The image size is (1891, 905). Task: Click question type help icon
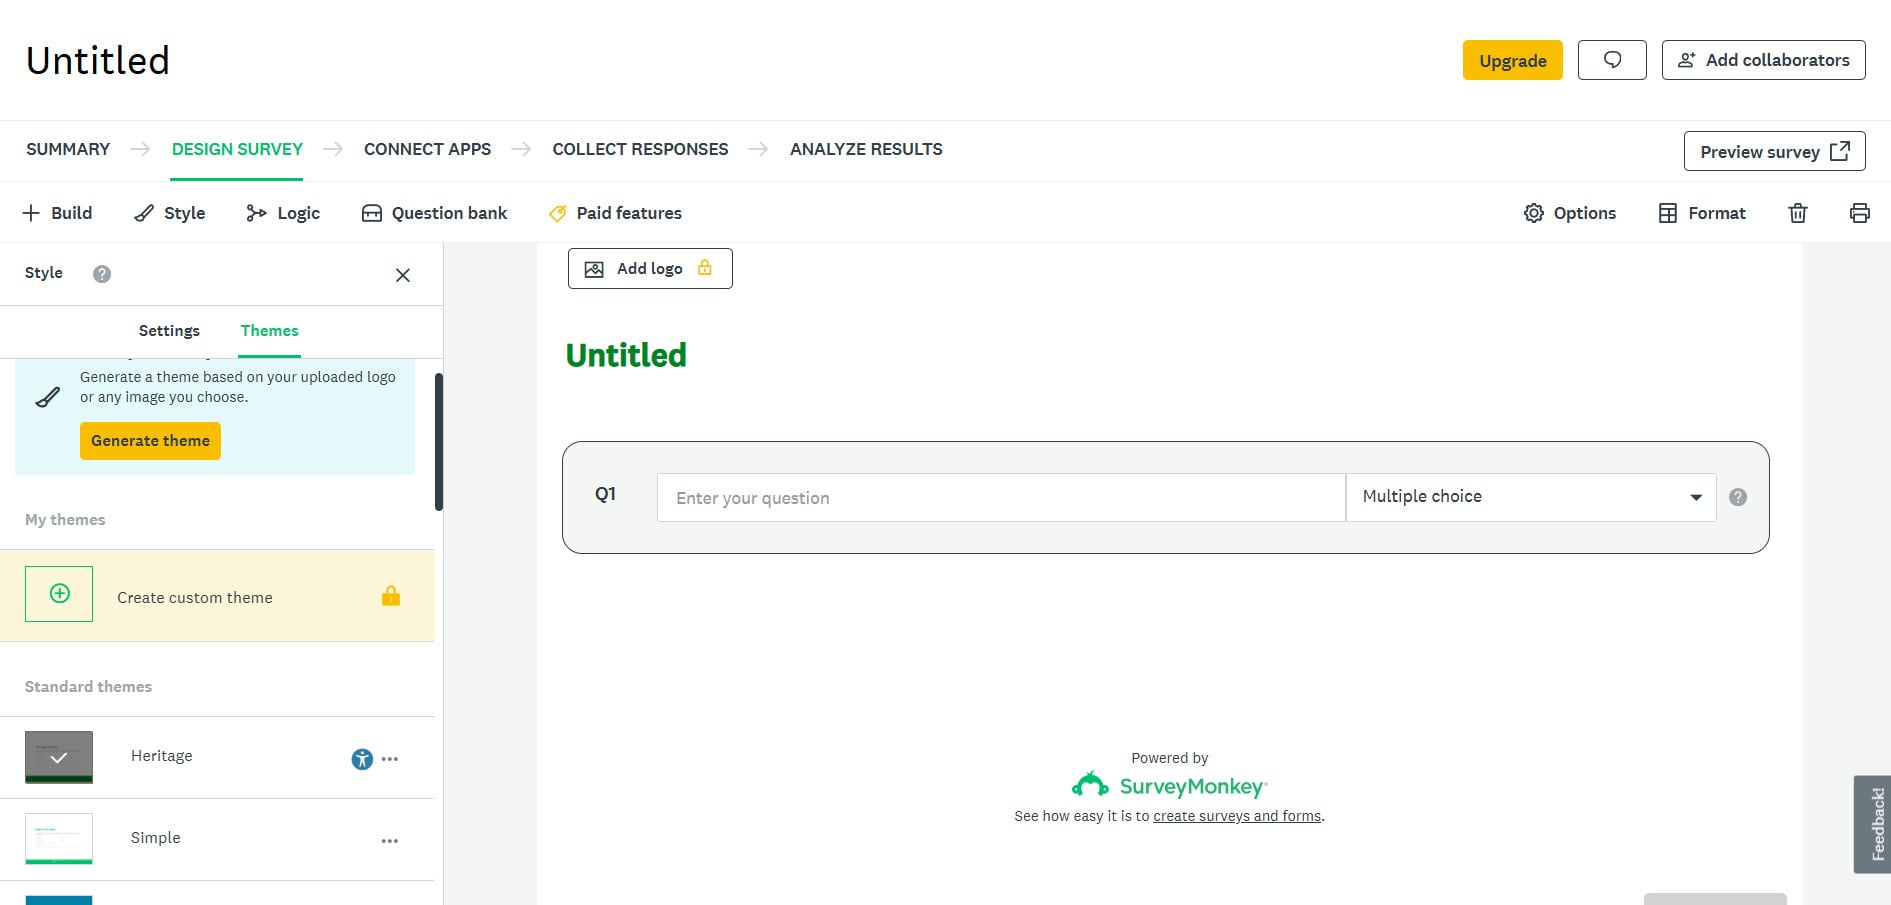(x=1738, y=497)
